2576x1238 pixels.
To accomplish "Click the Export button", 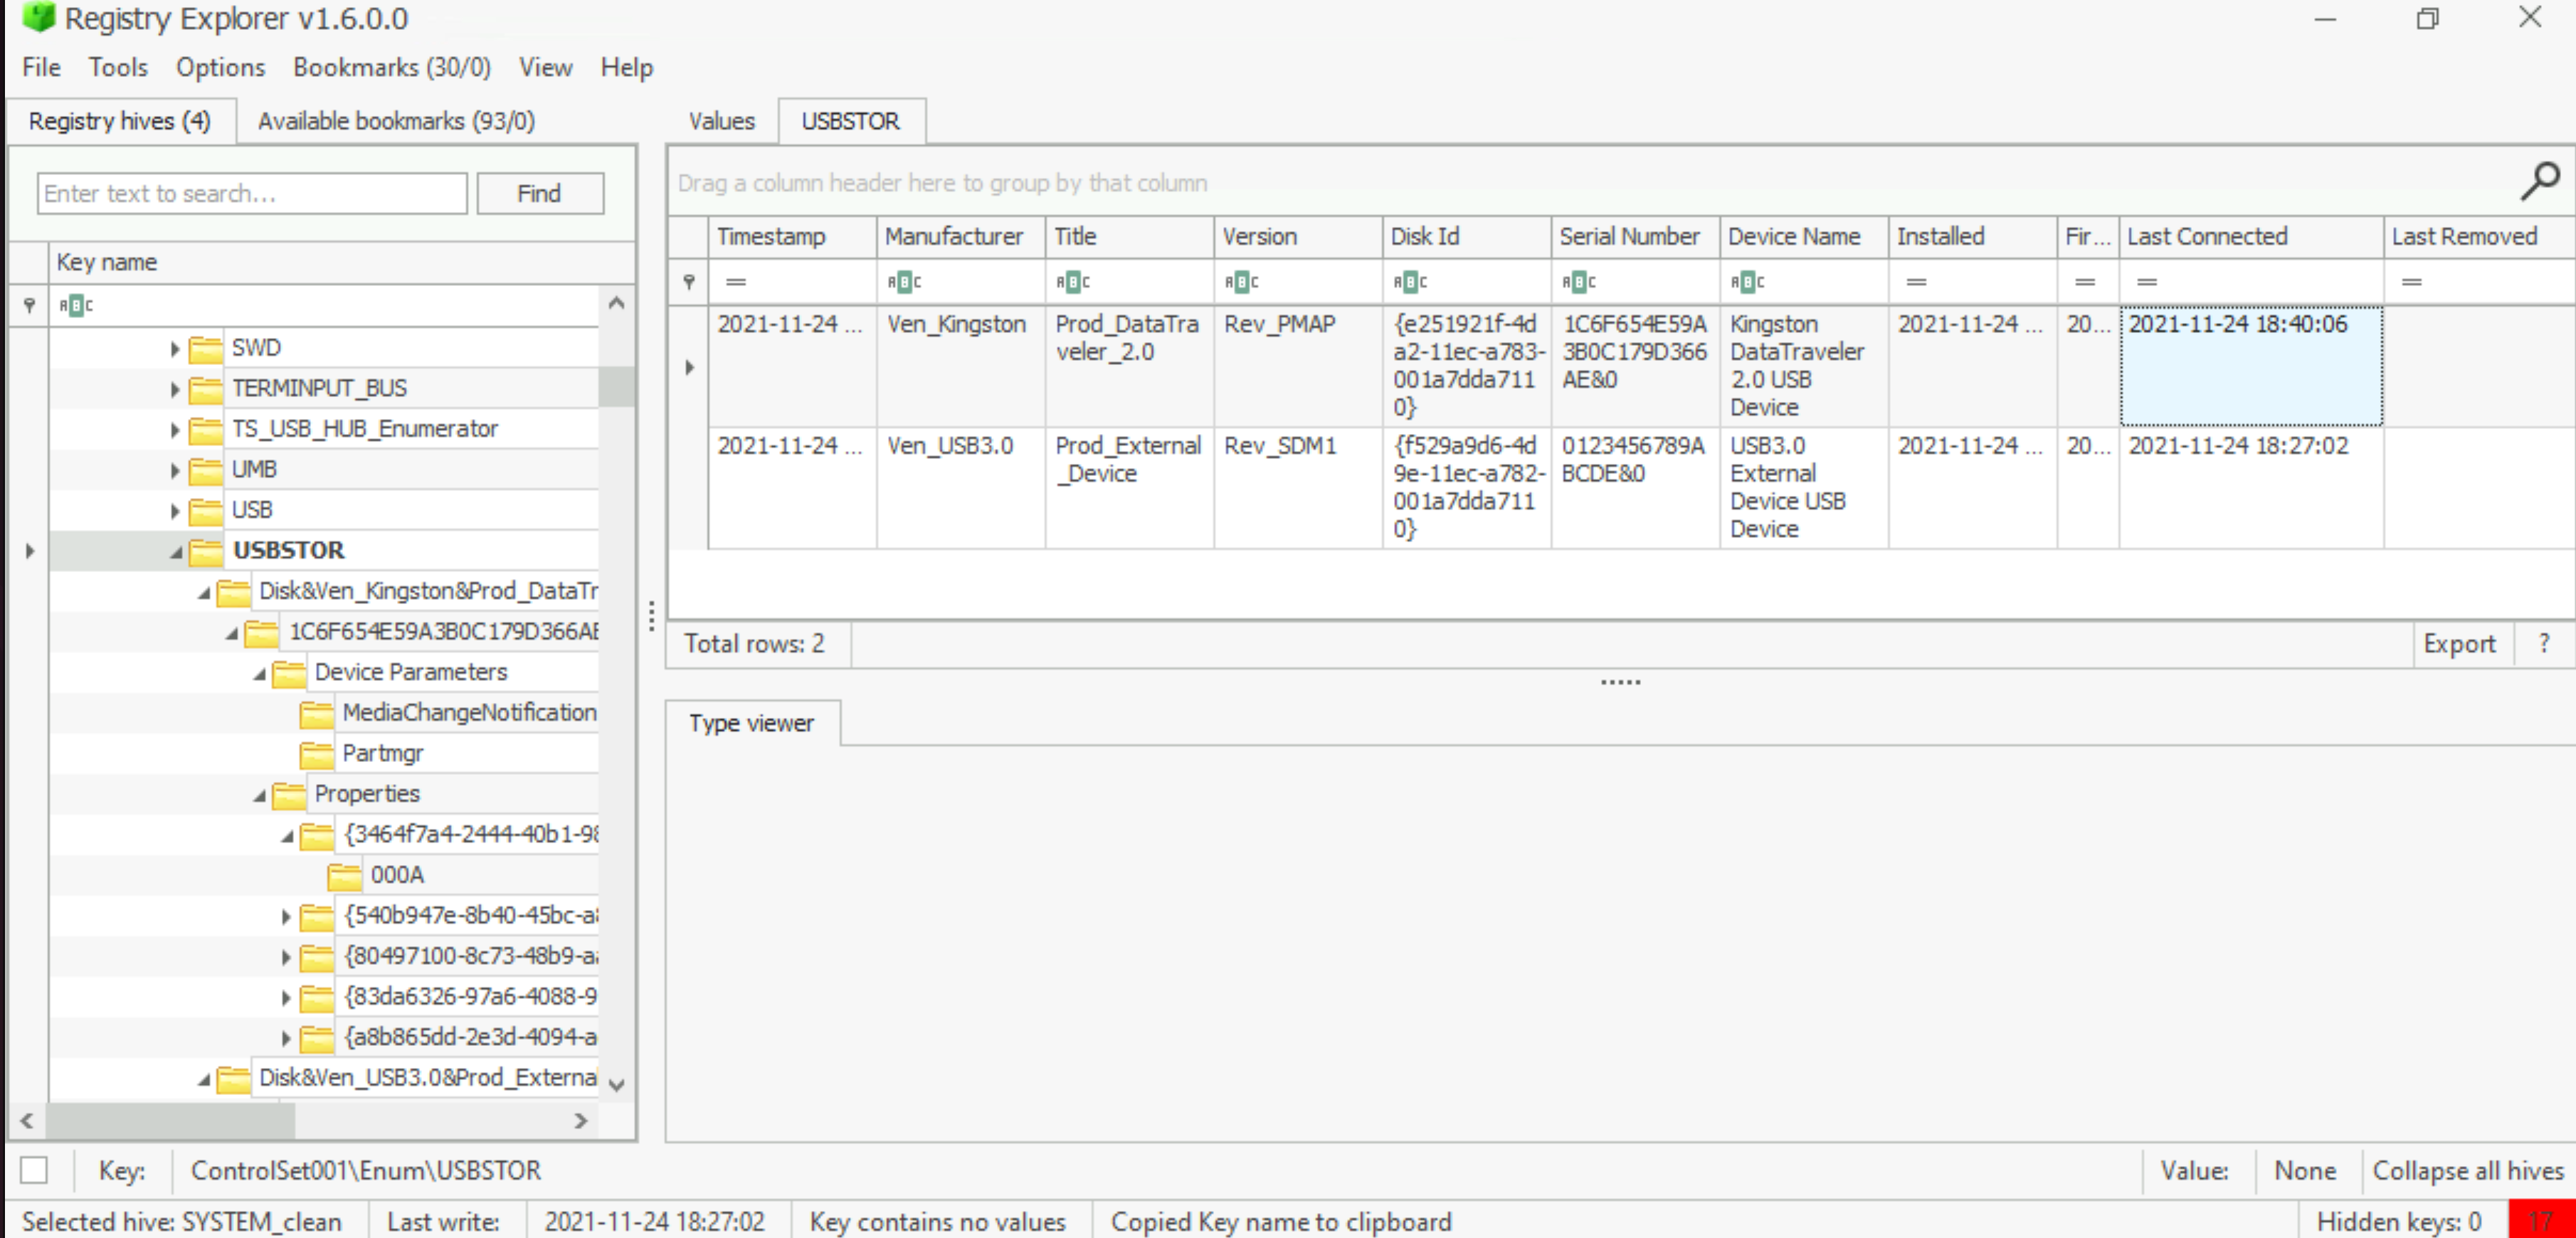I will click(x=2459, y=644).
